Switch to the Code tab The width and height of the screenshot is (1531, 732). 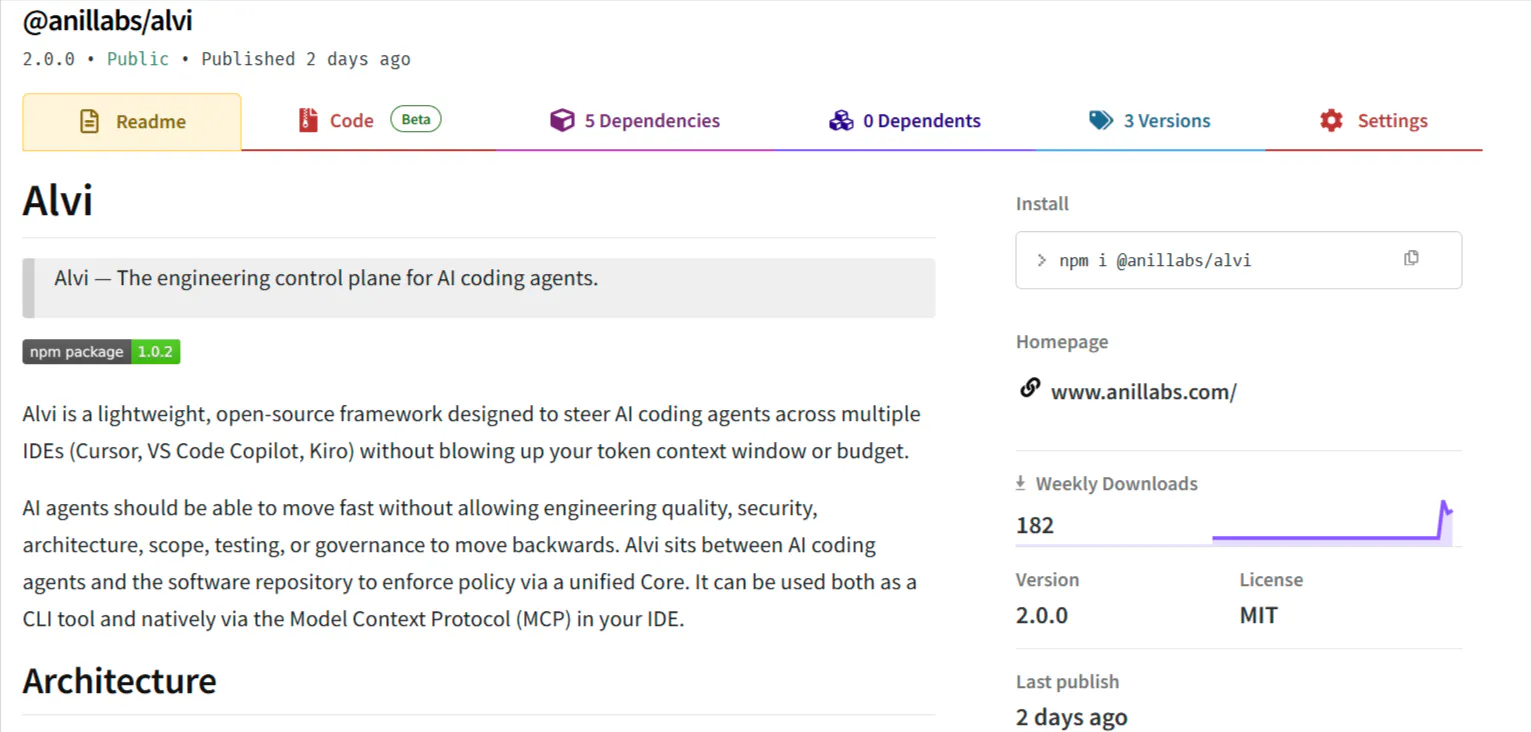[x=369, y=121]
